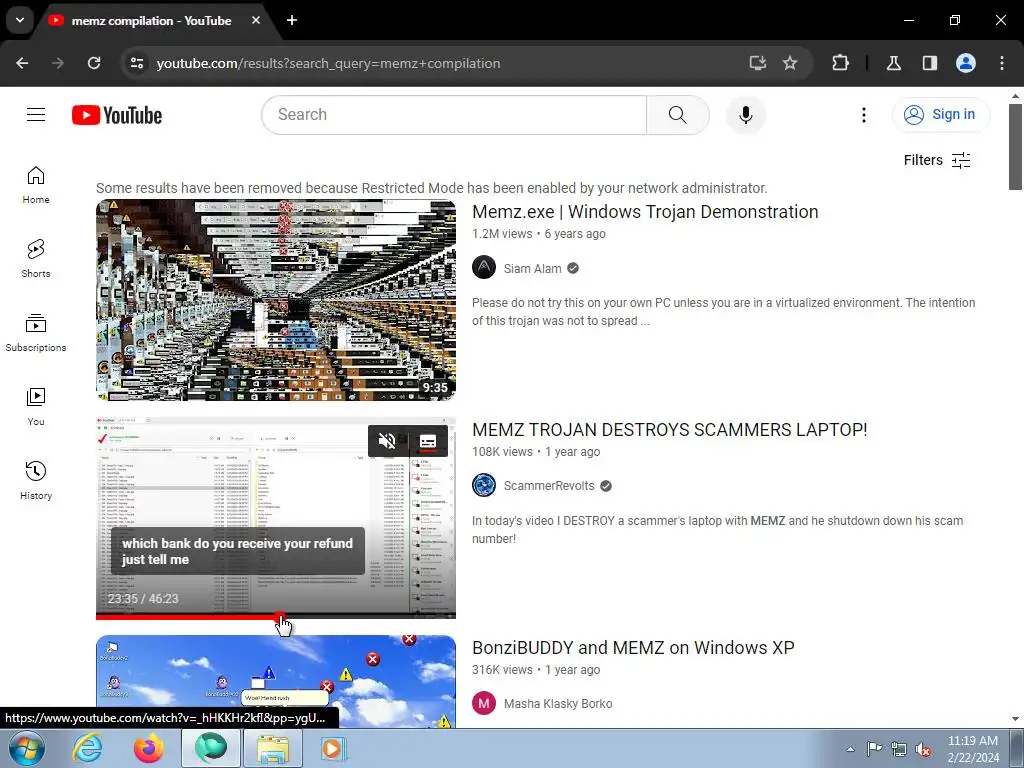Open Action Center flag icon in tray
The image size is (1024, 768).
[x=874, y=749]
